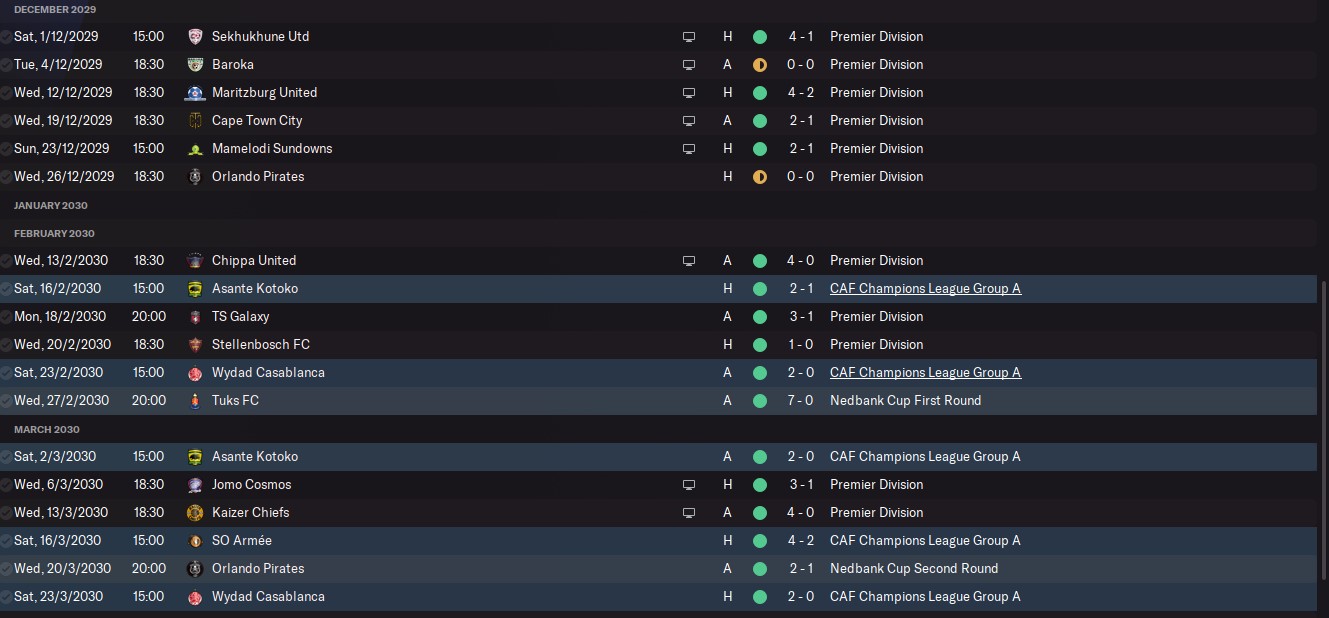Select the 7 - 0 Tuks FC result
The width and height of the screenshot is (1329, 618).
click(800, 400)
